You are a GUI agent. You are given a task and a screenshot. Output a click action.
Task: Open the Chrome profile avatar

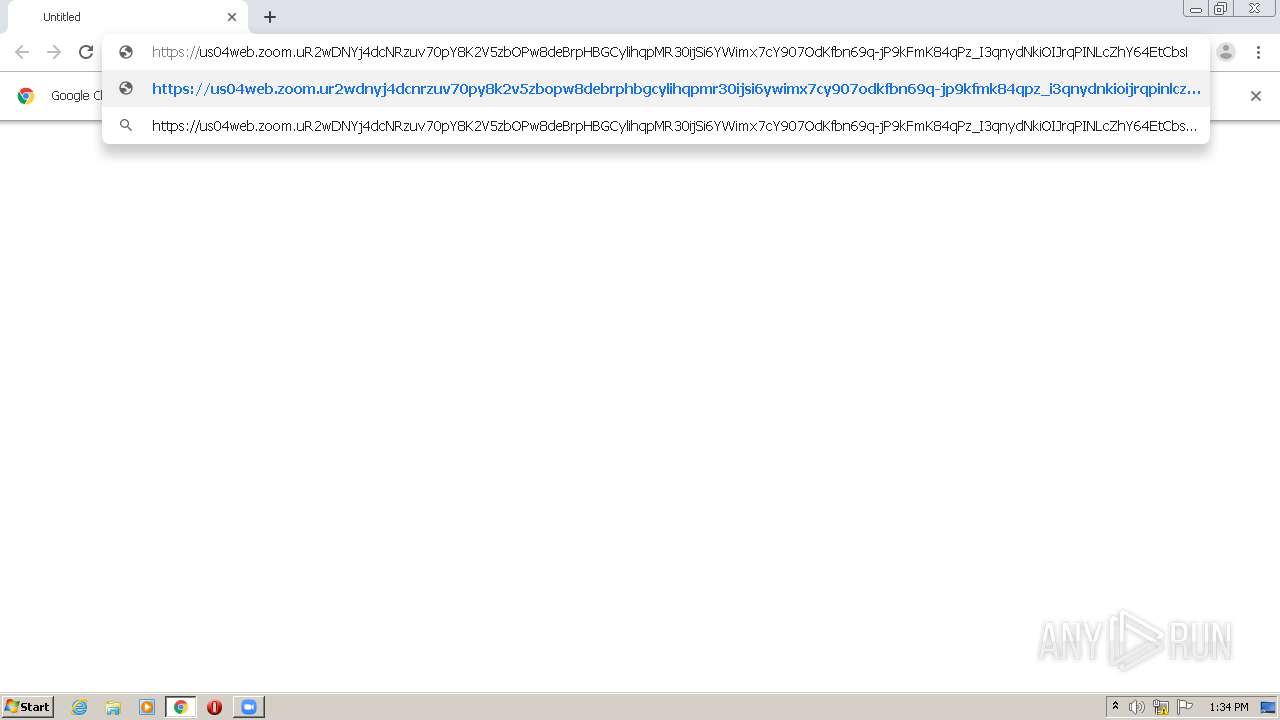coord(1226,52)
